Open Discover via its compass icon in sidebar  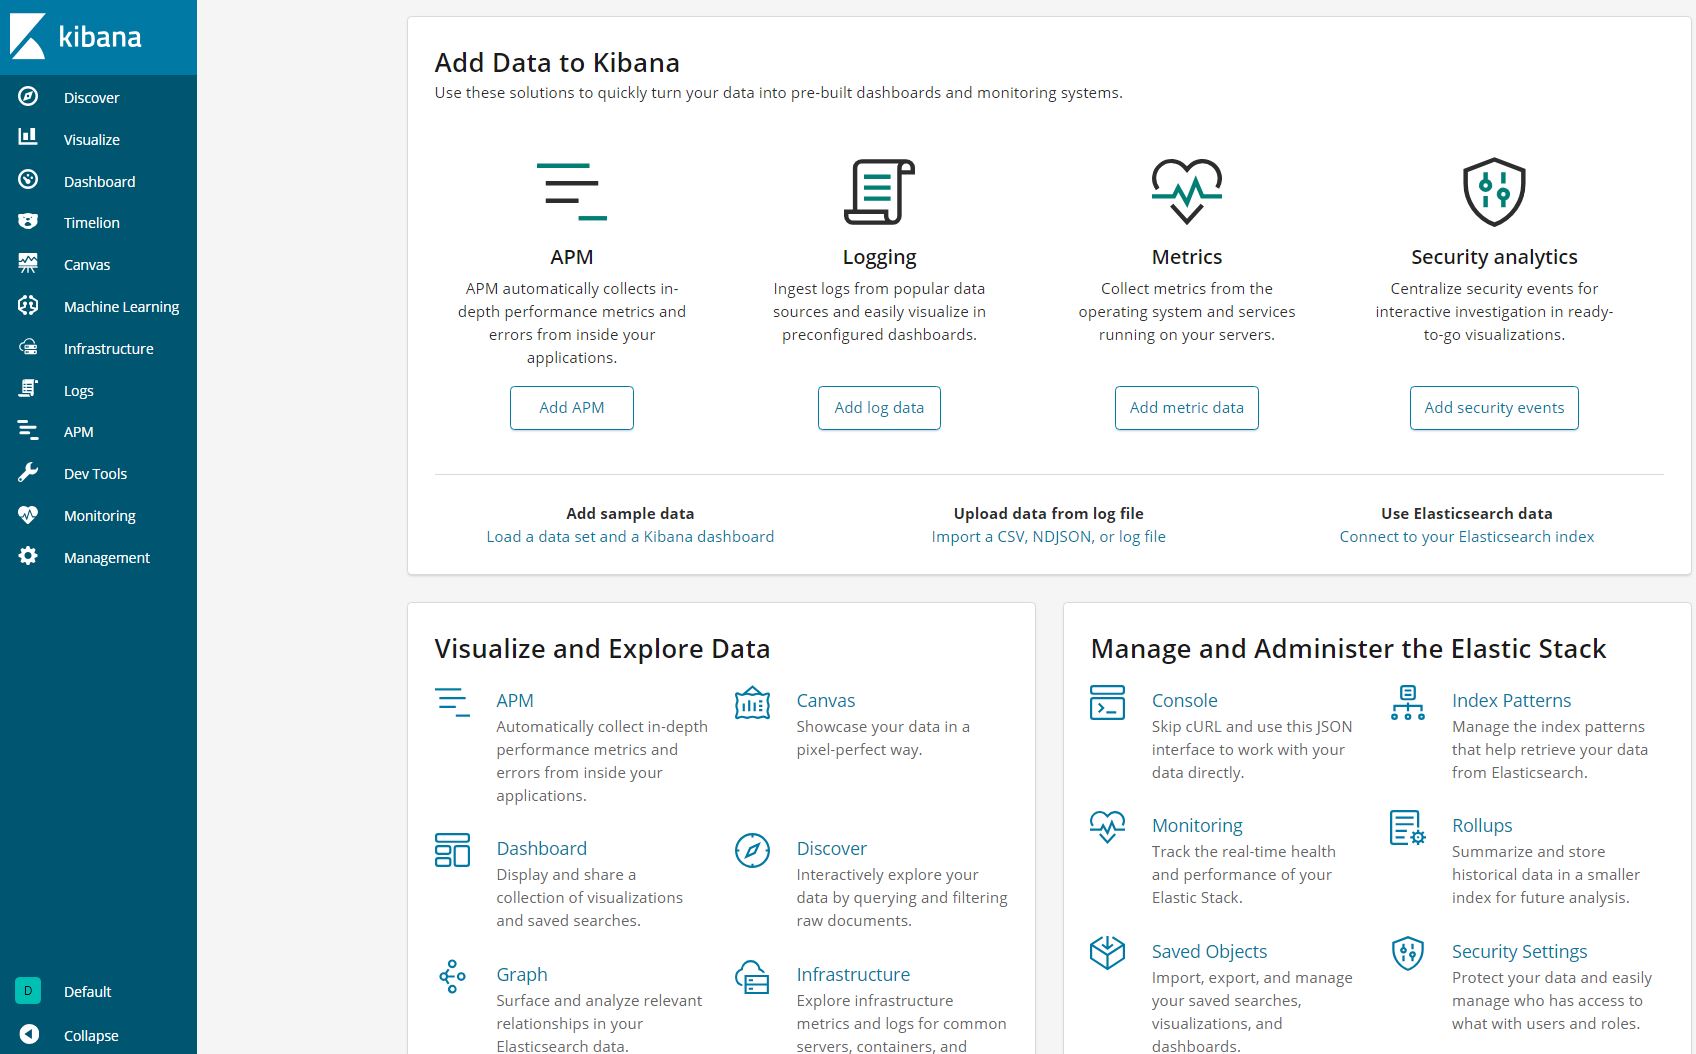coord(28,96)
